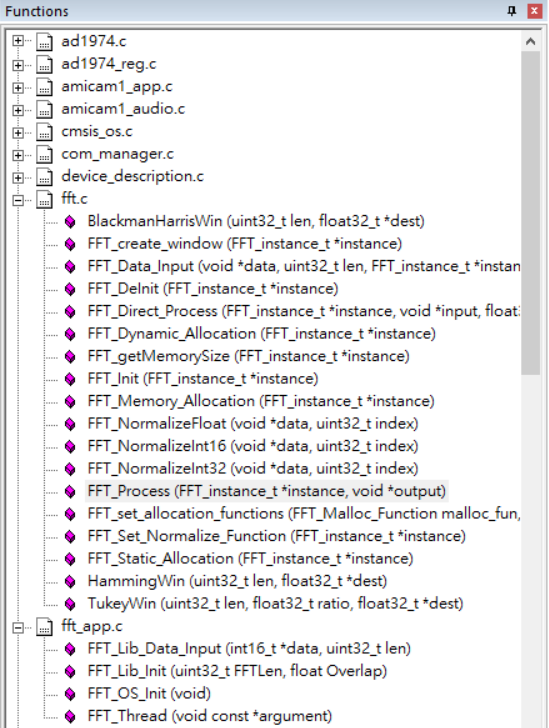Screen dimensions: 549x728
Task: Select FFT_set_allocation_functions entry text
Action: point(304,514)
